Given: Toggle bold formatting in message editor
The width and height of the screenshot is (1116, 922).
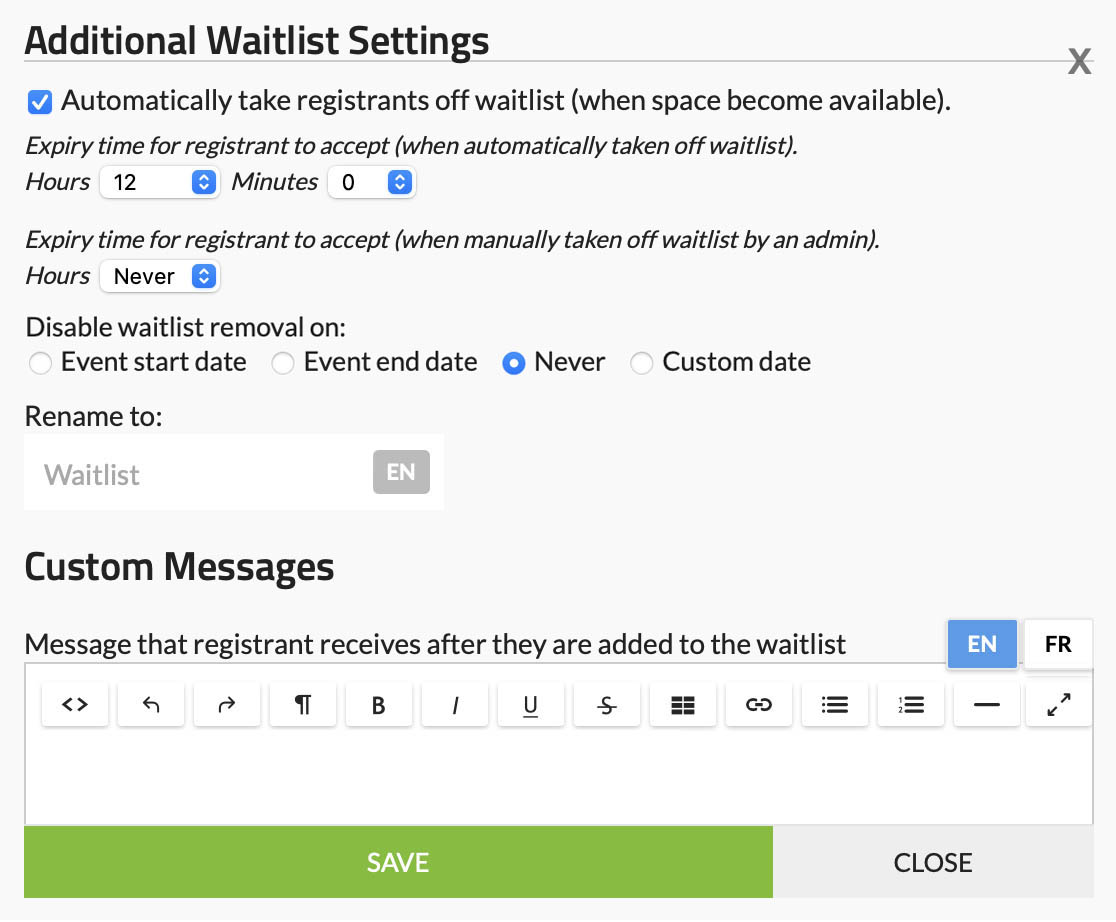Looking at the screenshot, I should pyautogui.click(x=379, y=705).
